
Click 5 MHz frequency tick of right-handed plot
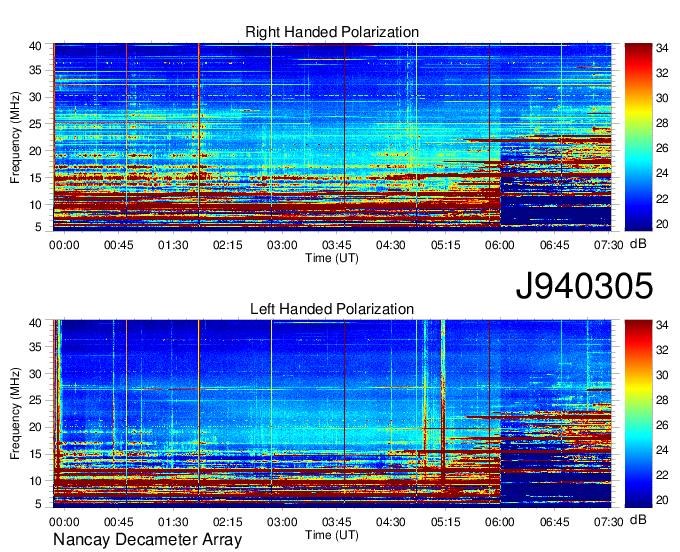pyautogui.click(x=38, y=226)
